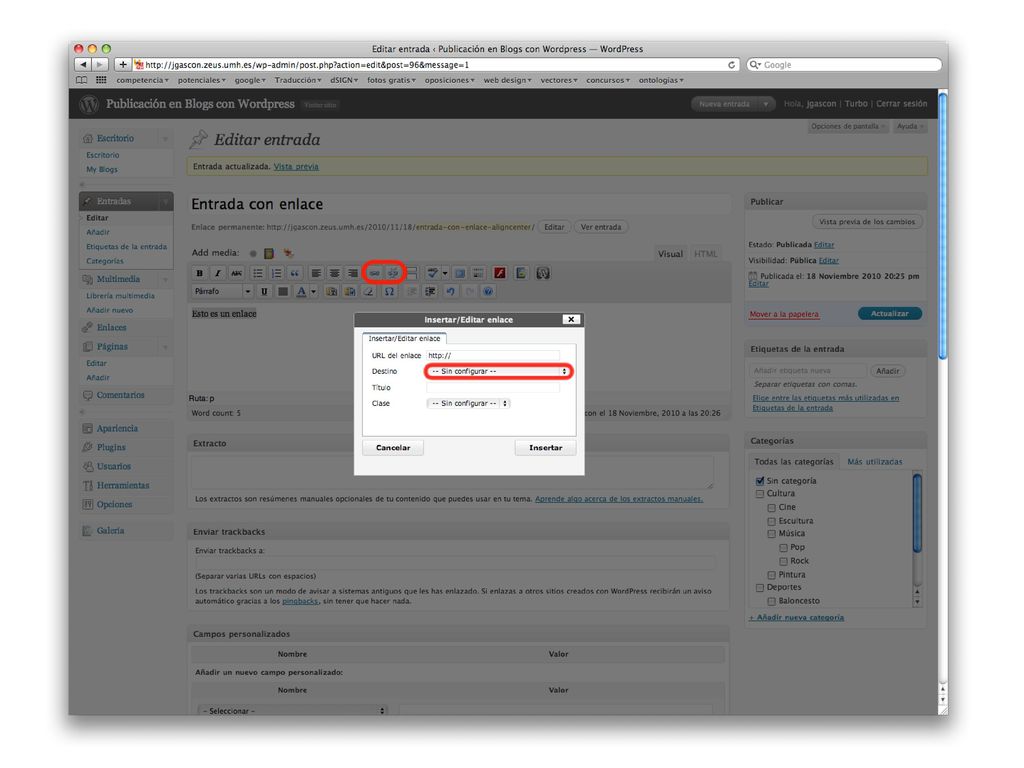Switch to the HTML editor tab

(705, 254)
